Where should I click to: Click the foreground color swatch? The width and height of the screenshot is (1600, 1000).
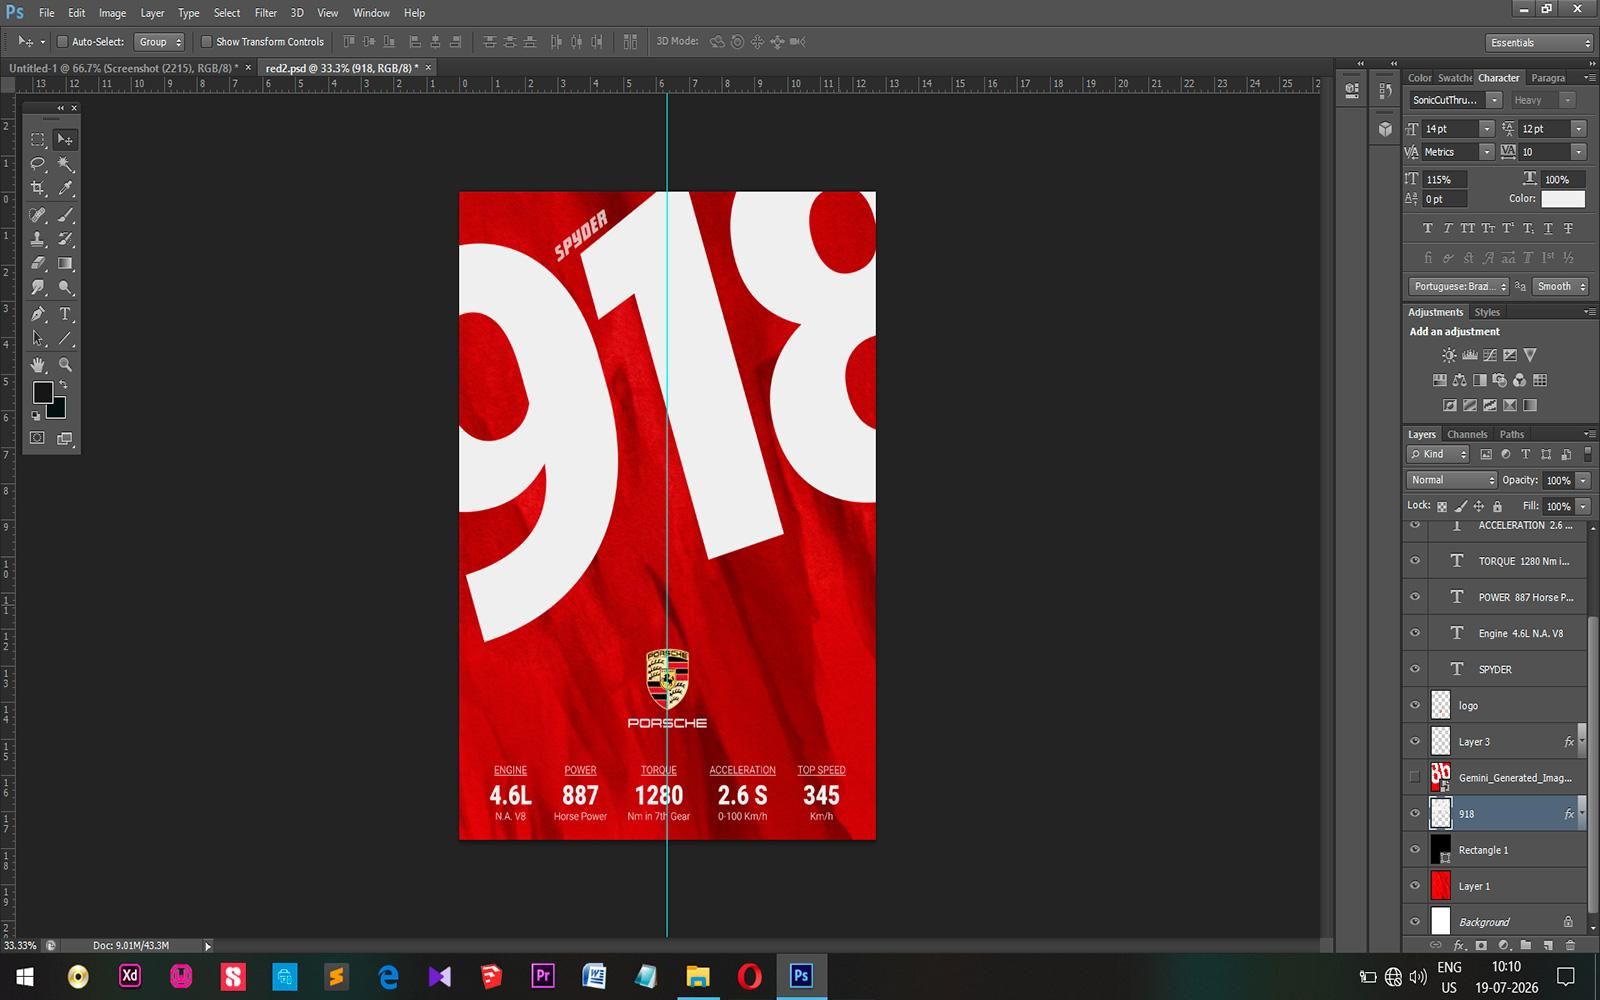pyautogui.click(x=43, y=392)
